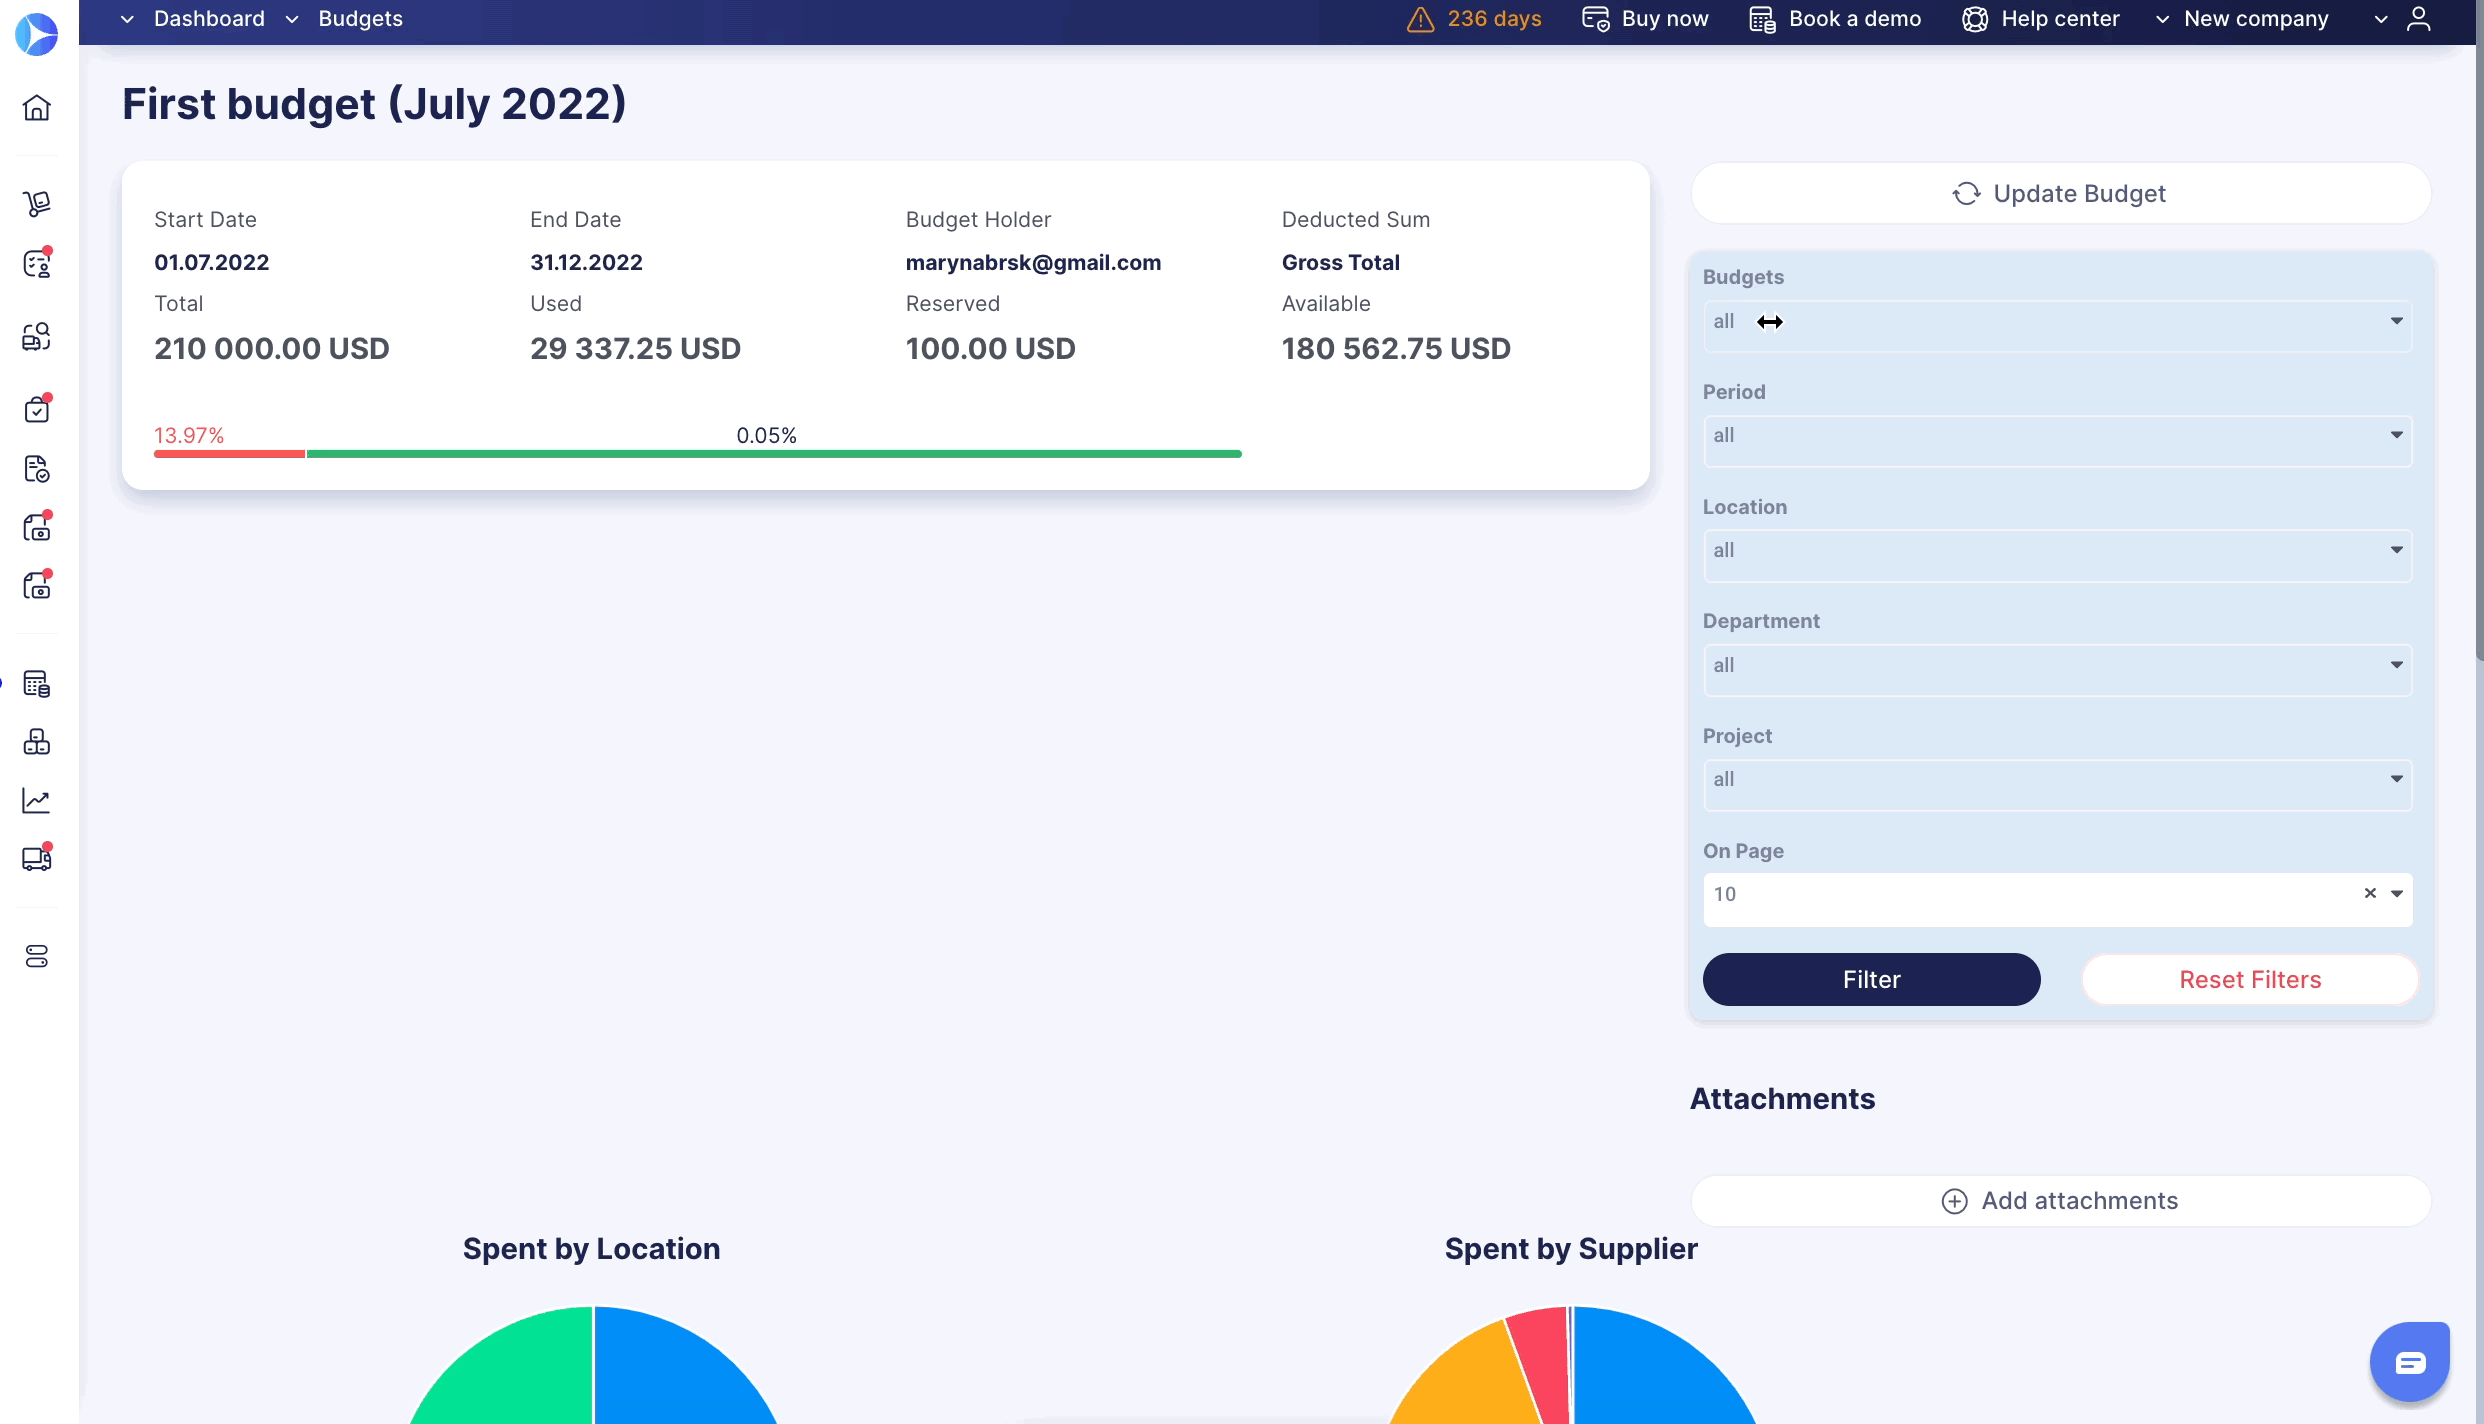Click the refresh icon in Update Budget

click(x=1966, y=194)
